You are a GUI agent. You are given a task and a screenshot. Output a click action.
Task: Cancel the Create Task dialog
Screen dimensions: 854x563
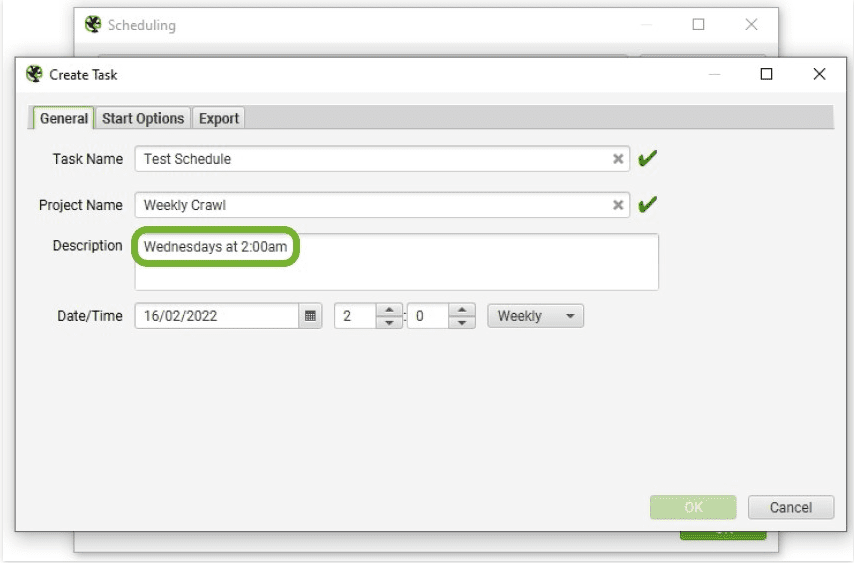coord(791,507)
